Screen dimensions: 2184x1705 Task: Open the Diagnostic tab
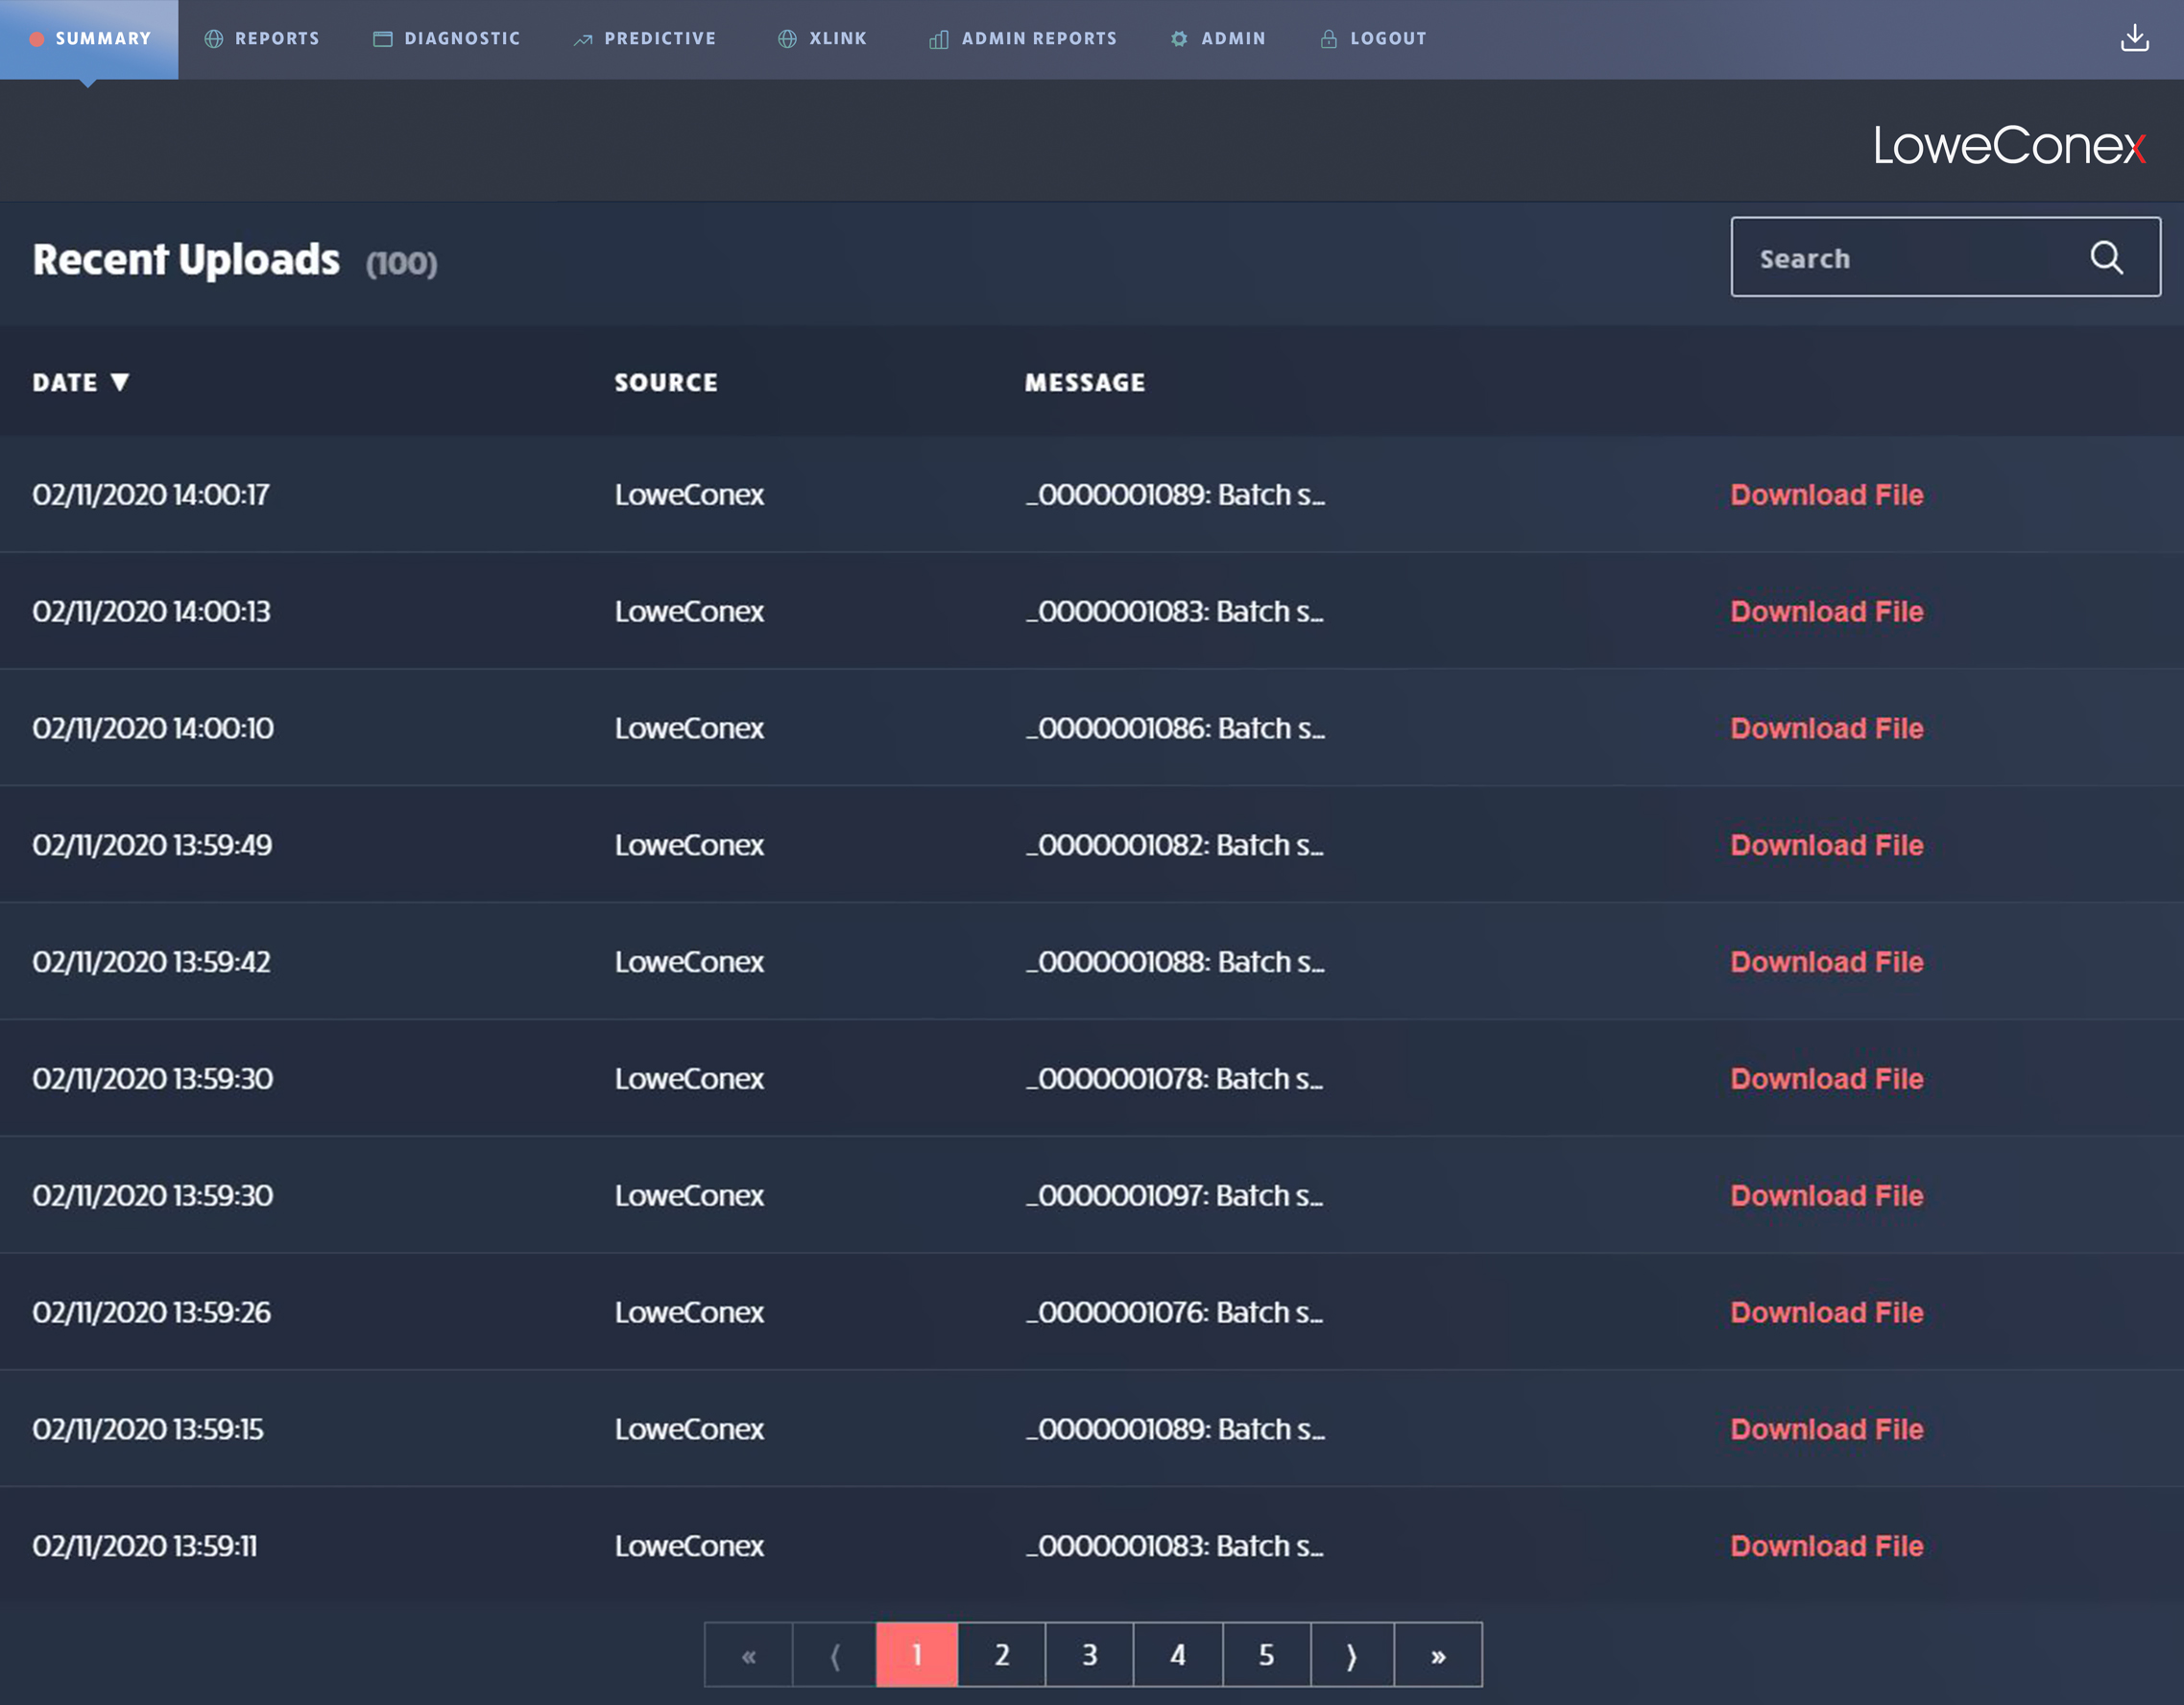click(x=447, y=39)
